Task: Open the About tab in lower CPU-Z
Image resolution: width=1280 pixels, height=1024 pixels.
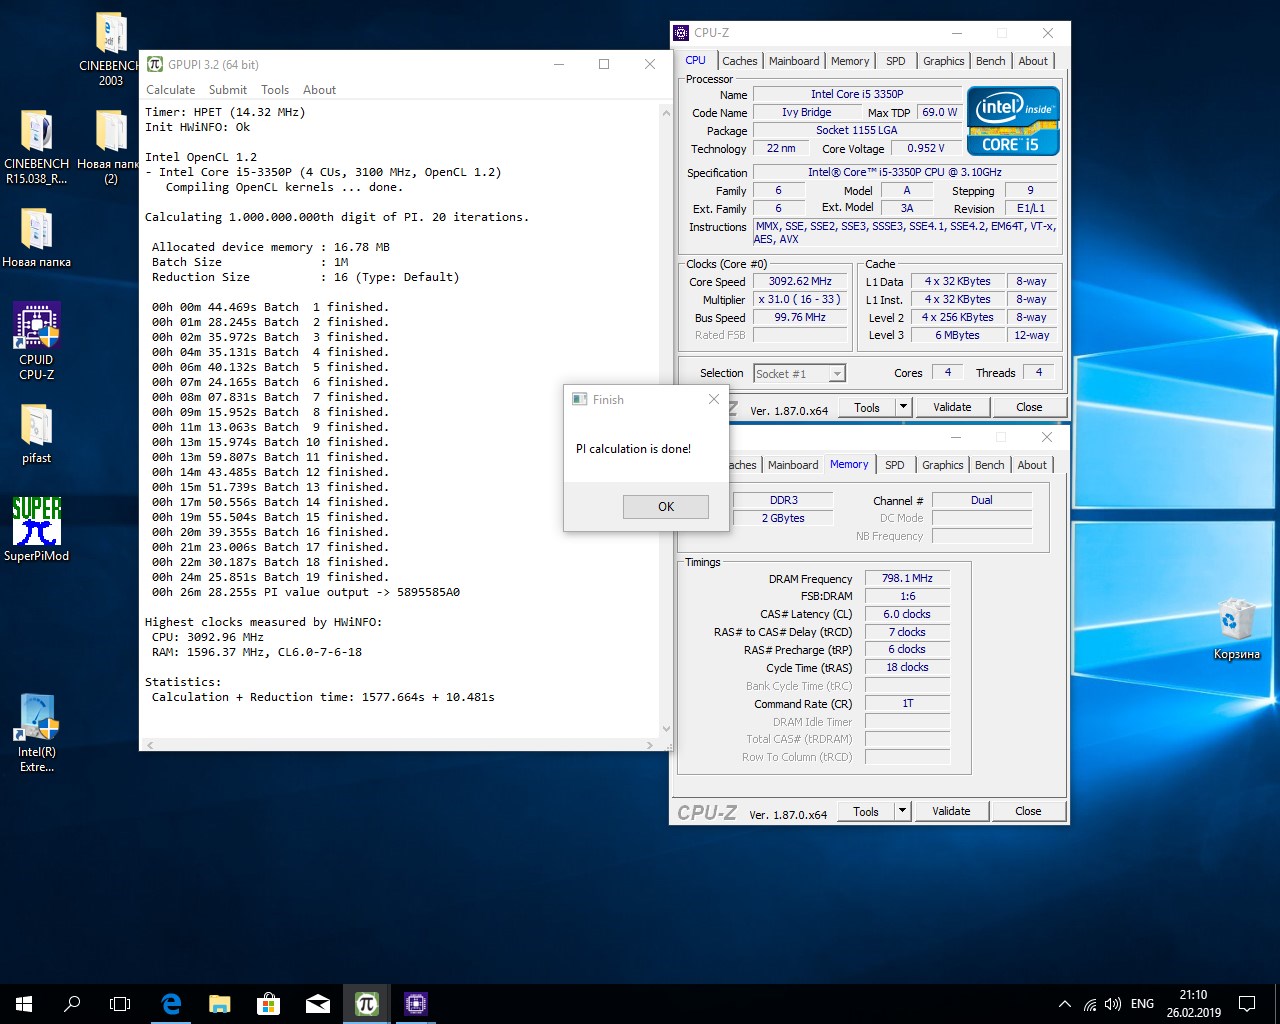Action: pyautogui.click(x=1032, y=465)
